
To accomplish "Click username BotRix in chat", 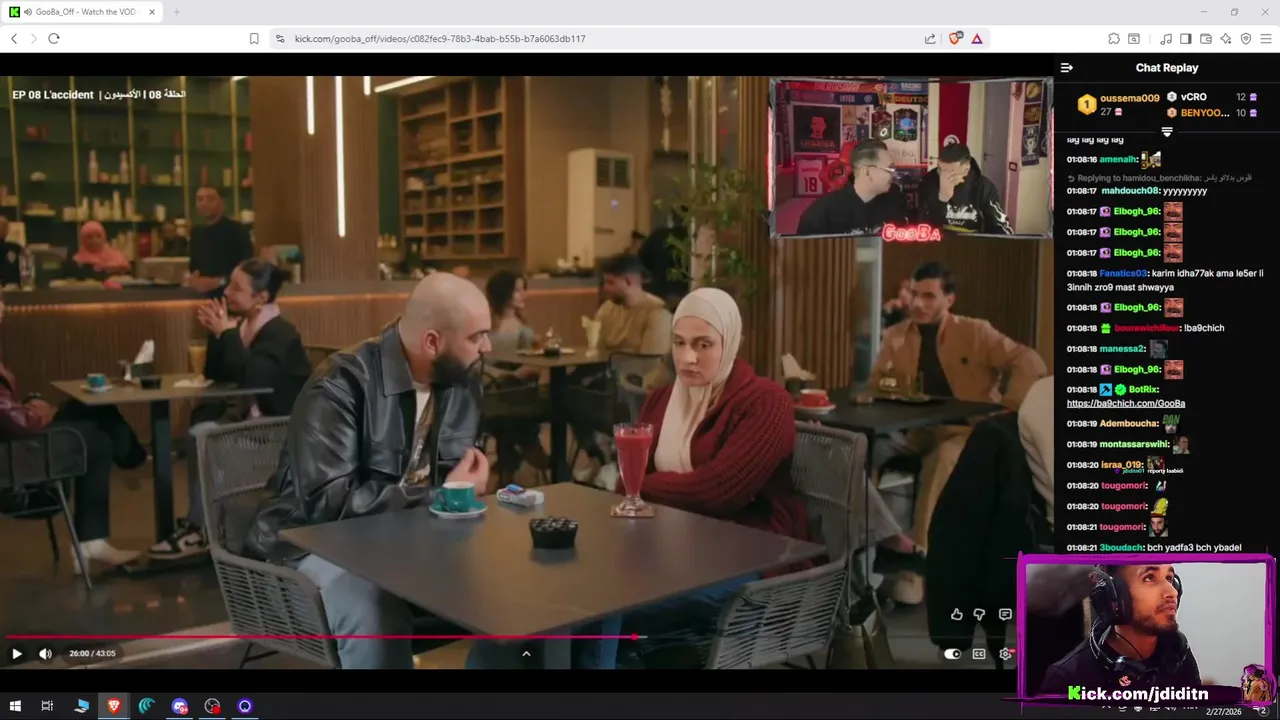I will point(1143,389).
